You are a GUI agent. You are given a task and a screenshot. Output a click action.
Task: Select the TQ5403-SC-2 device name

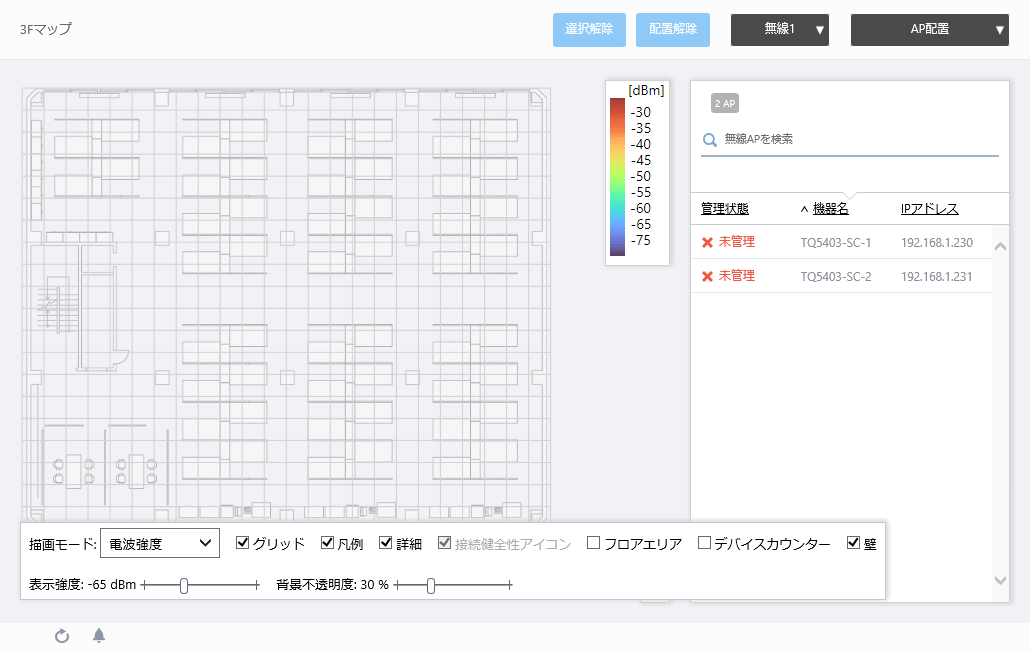pos(836,276)
